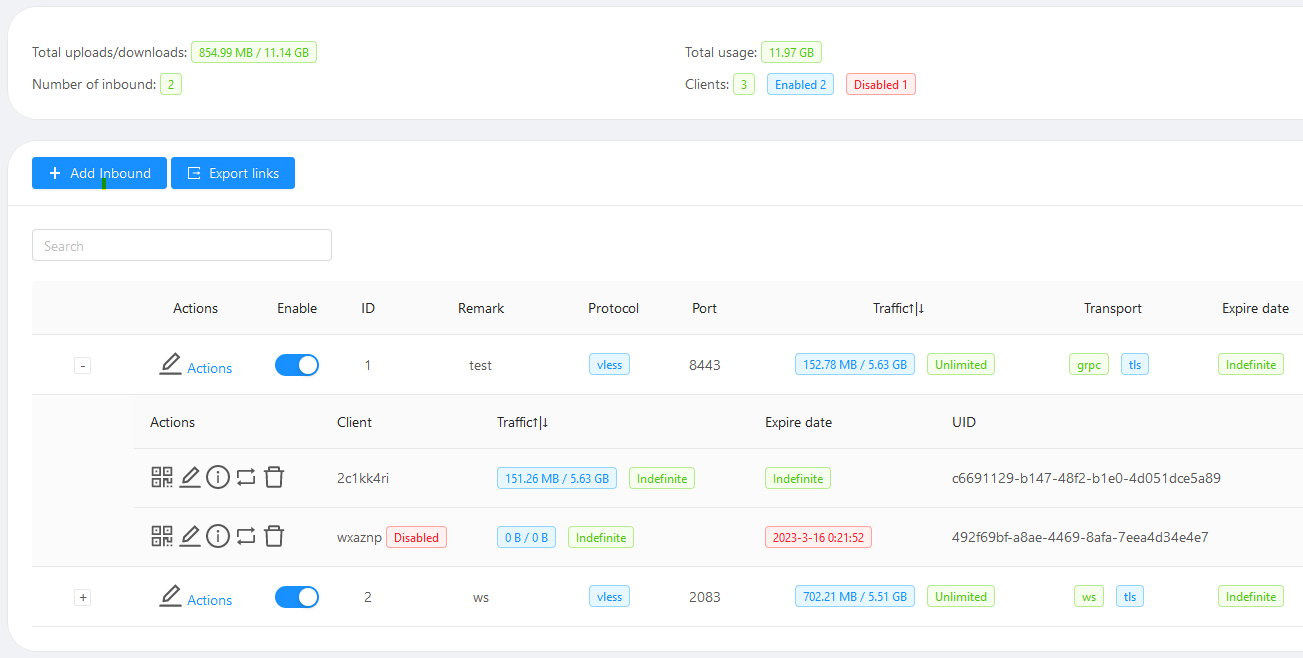Viewport: 1303px width, 658px height.
Task: Disable the test inbound switch
Action: point(297,365)
